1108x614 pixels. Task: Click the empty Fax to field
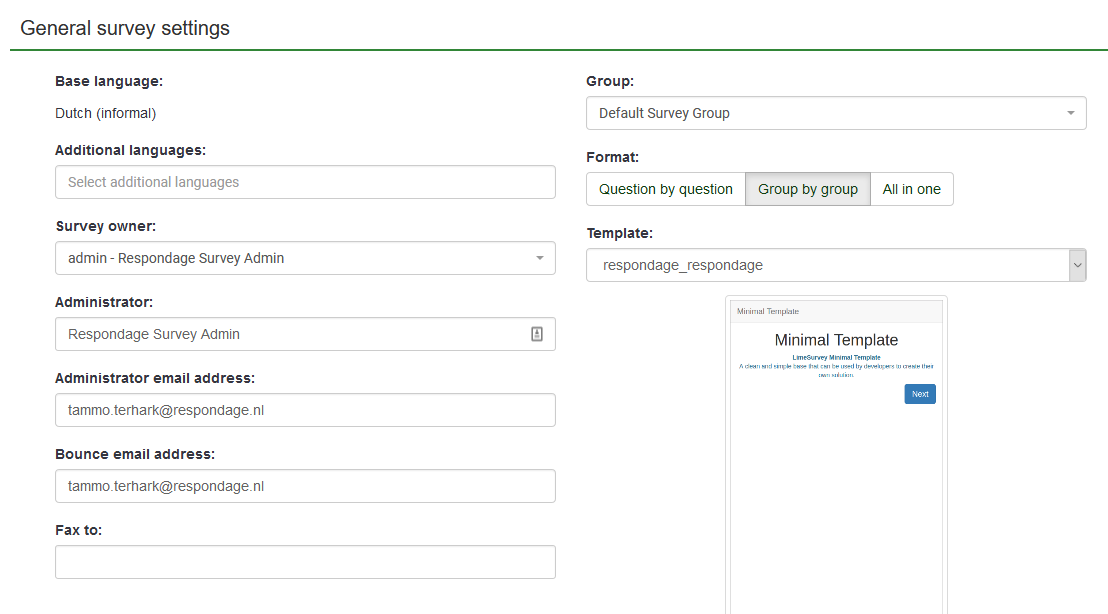point(305,562)
